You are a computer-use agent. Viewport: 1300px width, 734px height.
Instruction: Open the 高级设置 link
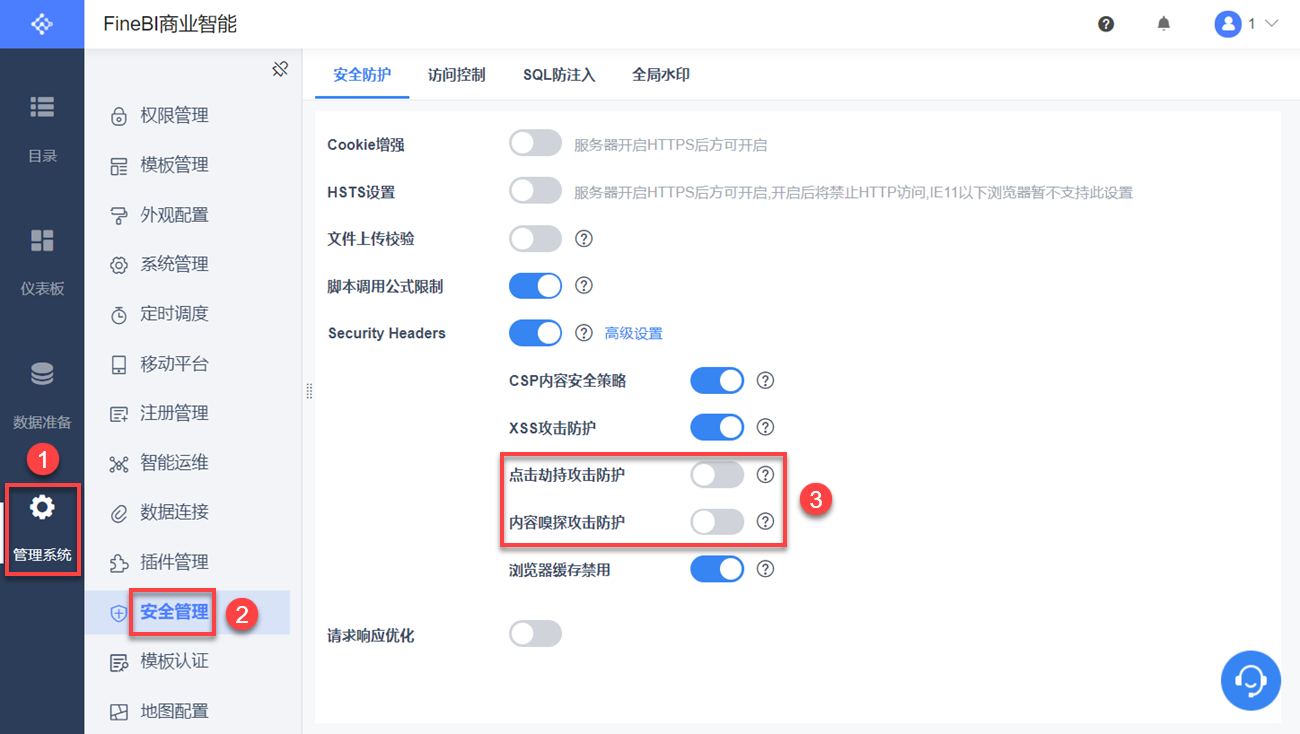click(x=633, y=334)
